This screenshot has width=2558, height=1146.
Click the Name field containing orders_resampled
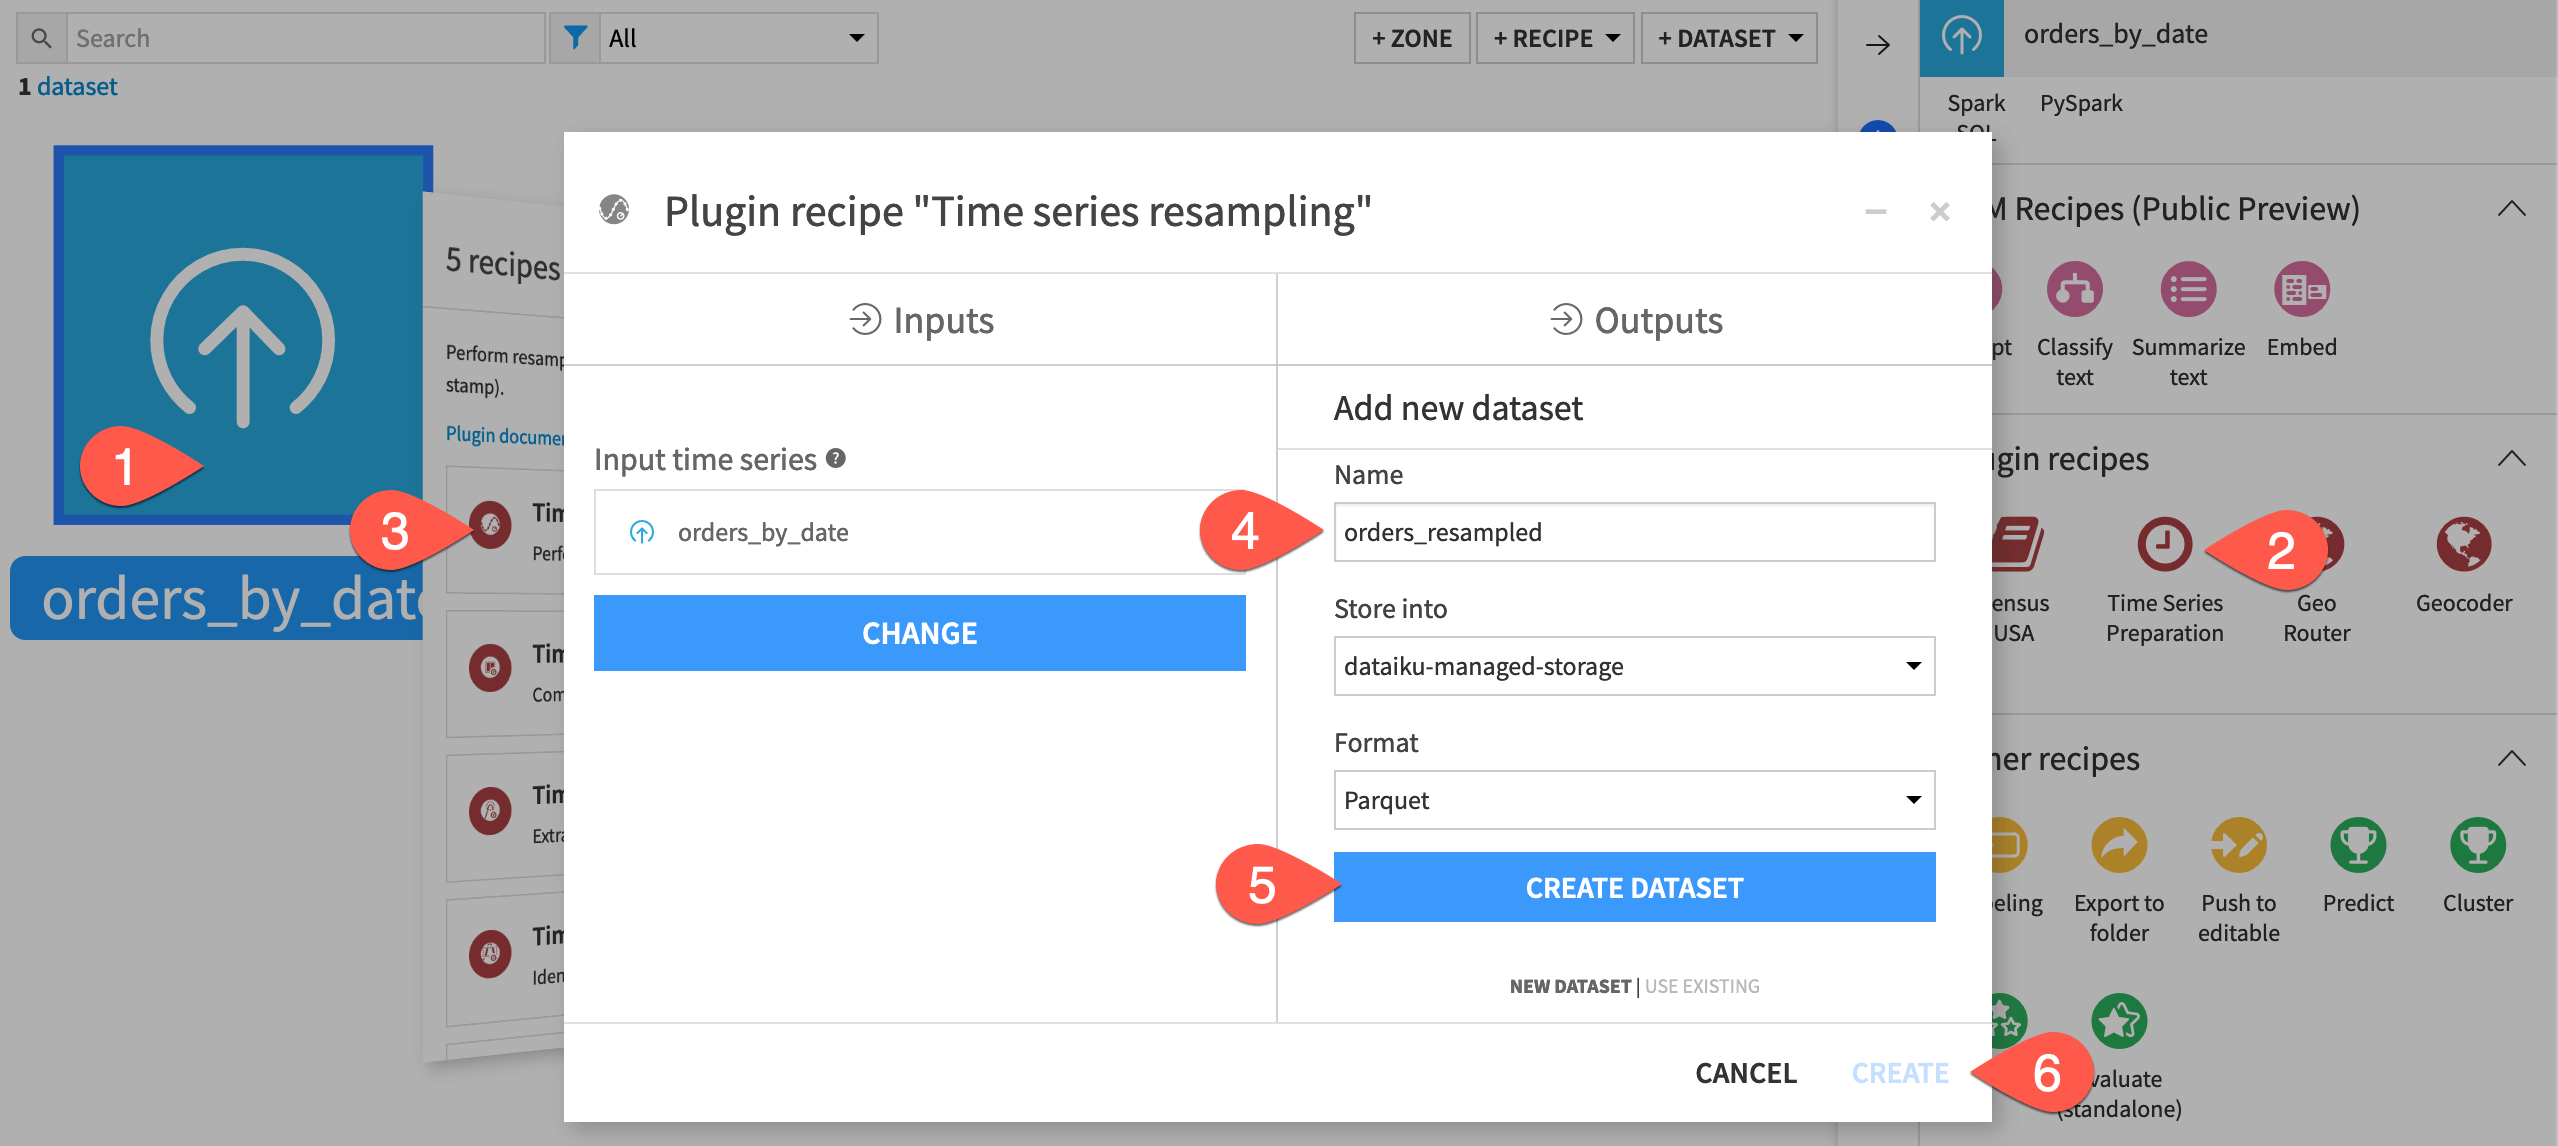point(1634,532)
